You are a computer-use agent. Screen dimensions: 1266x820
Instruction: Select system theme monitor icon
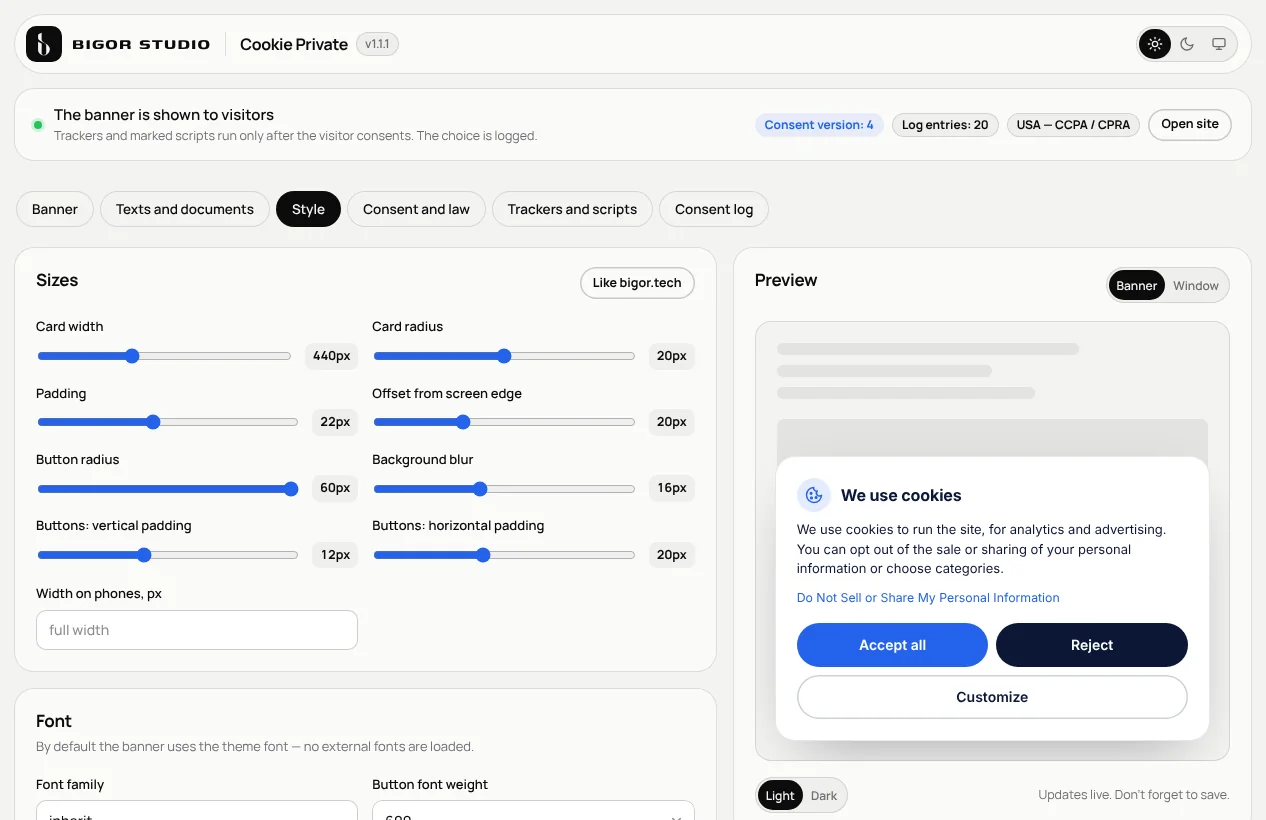(1219, 44)
